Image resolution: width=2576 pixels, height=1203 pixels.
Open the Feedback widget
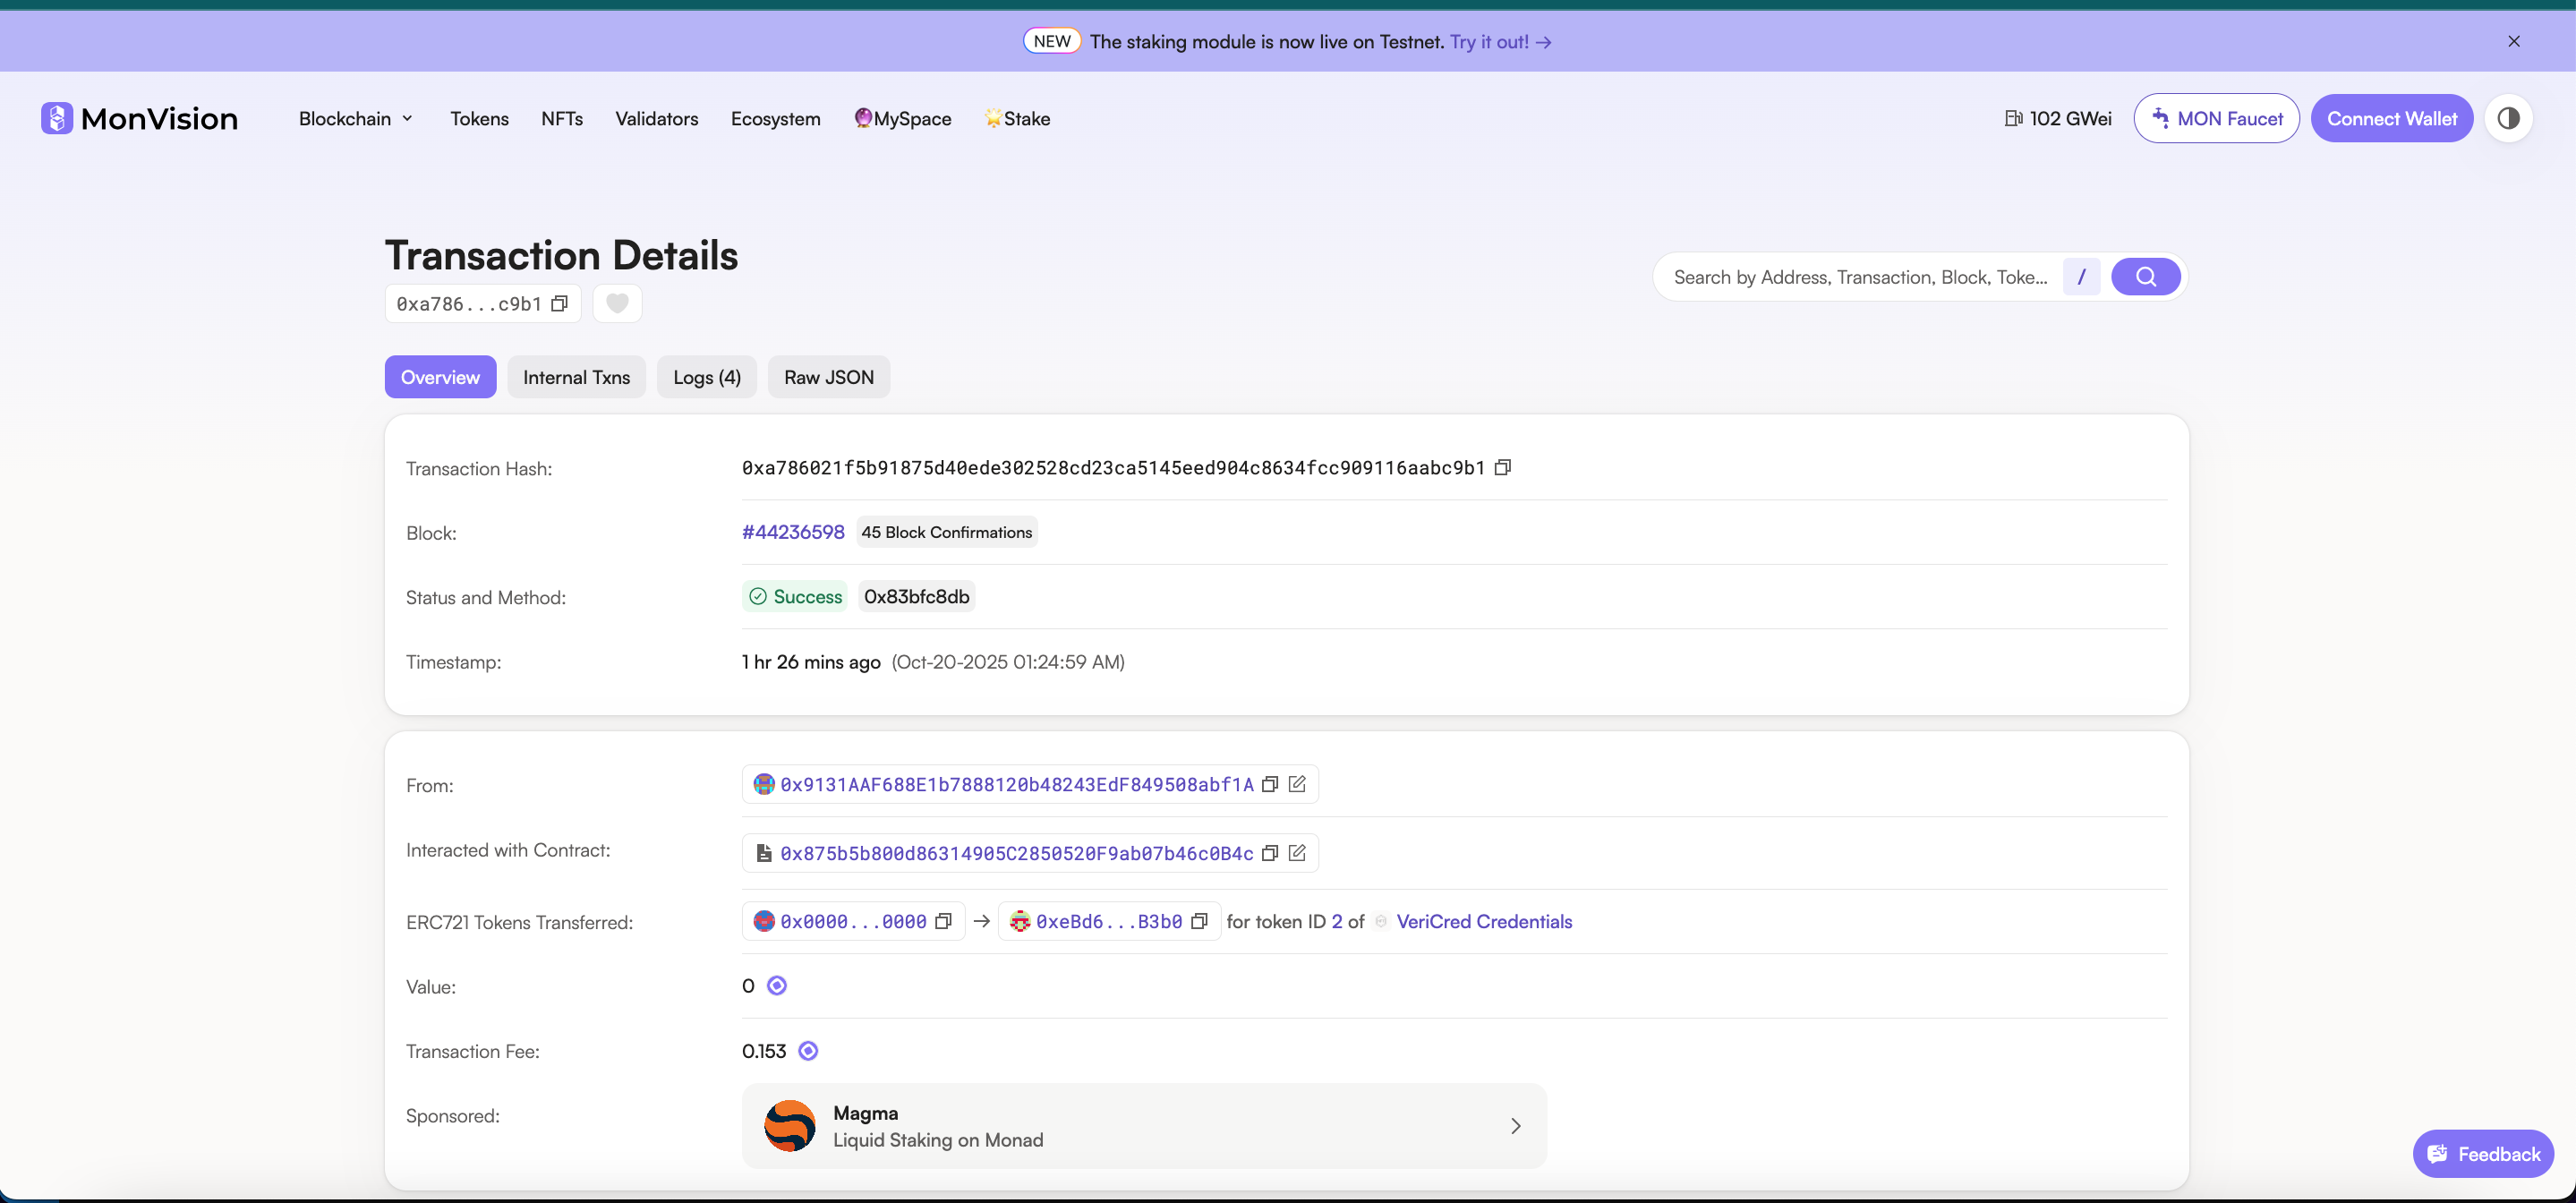2483,1154
